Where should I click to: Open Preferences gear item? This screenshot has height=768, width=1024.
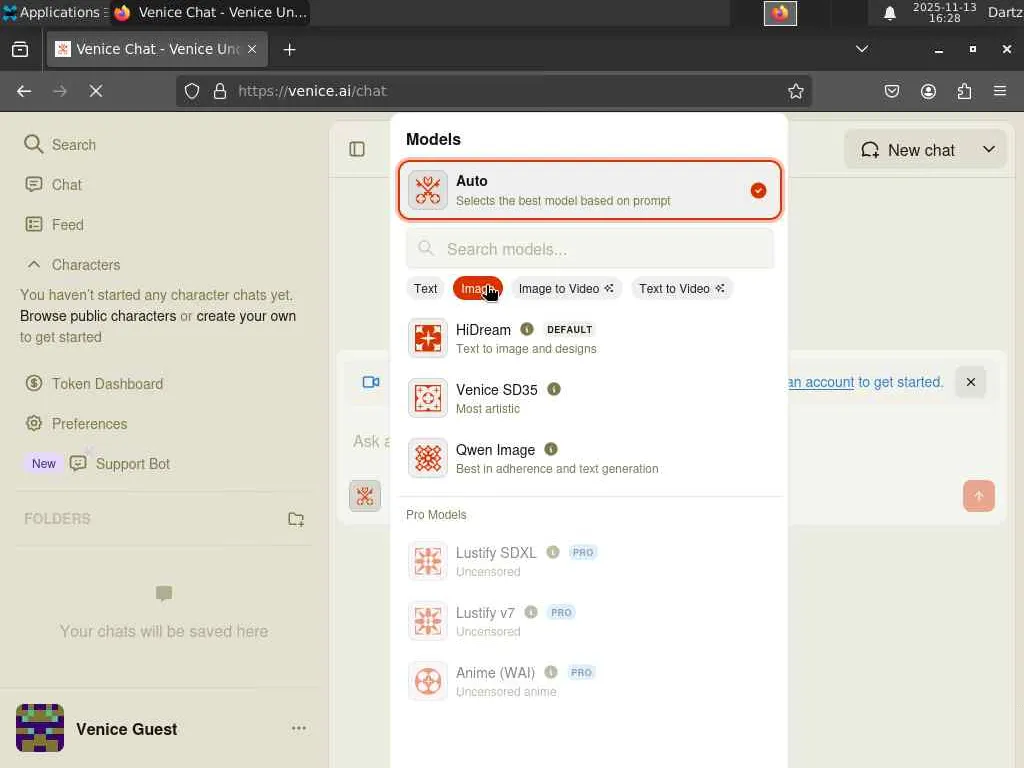tap(76, 423)
